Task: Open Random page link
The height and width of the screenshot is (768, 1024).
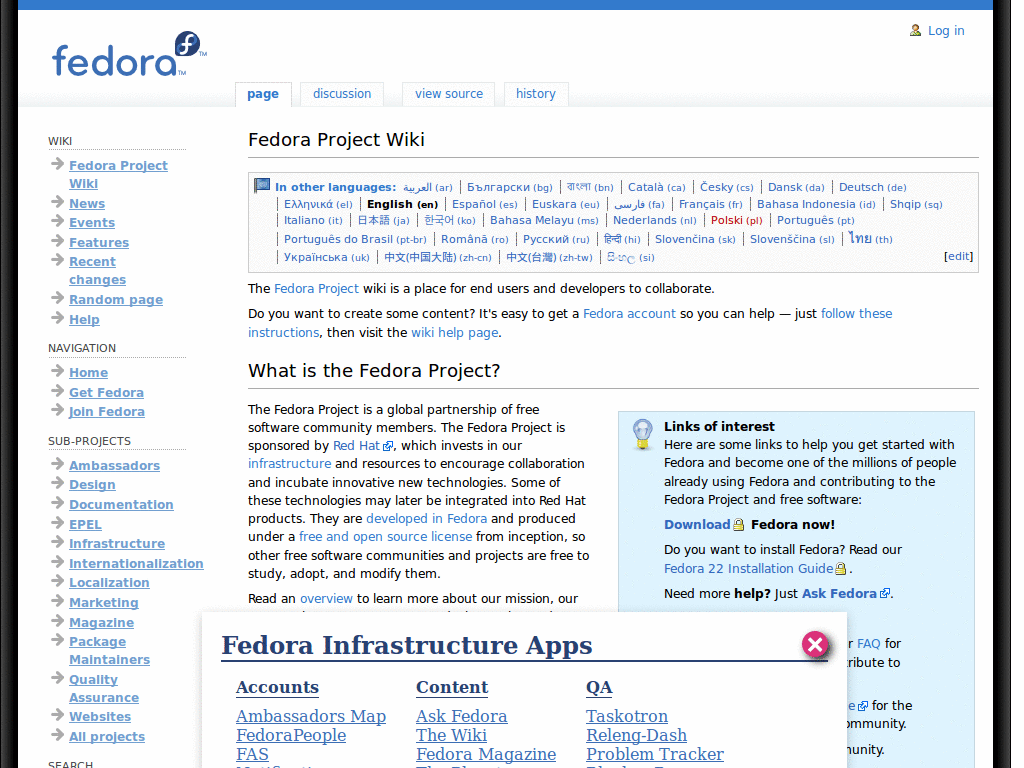Action: [116, 300]
